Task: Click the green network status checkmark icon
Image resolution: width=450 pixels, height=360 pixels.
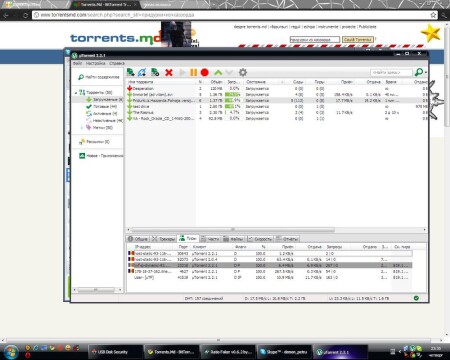Action: pyautogui.click(x=416, y=298)
